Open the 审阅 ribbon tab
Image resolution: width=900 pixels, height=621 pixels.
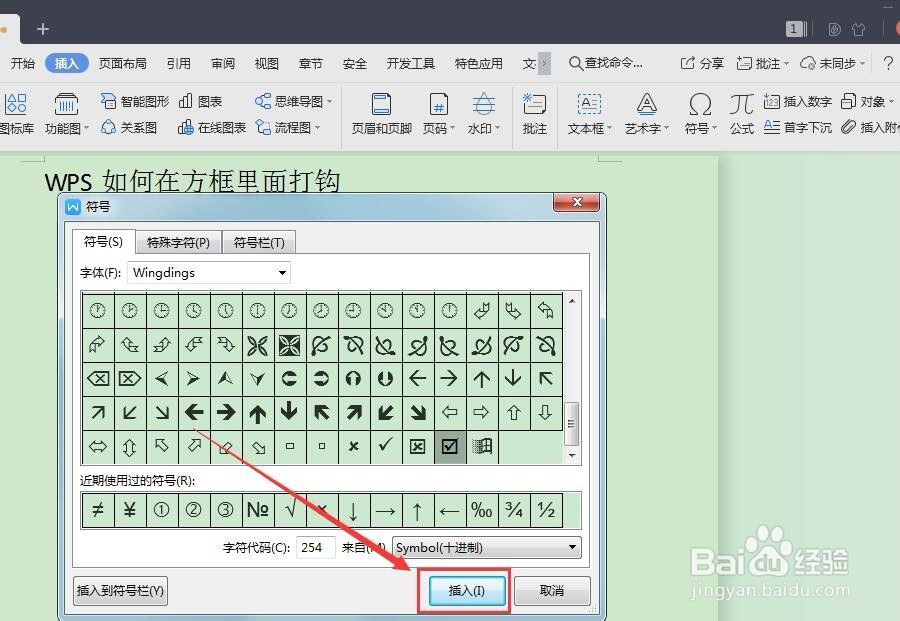point(223,63)
